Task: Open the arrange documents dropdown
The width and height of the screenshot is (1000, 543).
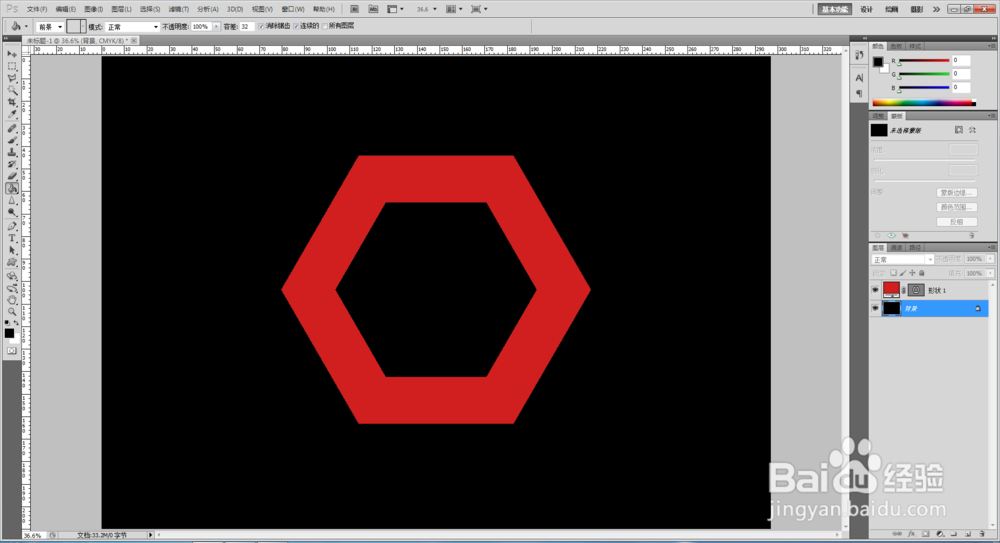Action: click(x=452, y=9)
